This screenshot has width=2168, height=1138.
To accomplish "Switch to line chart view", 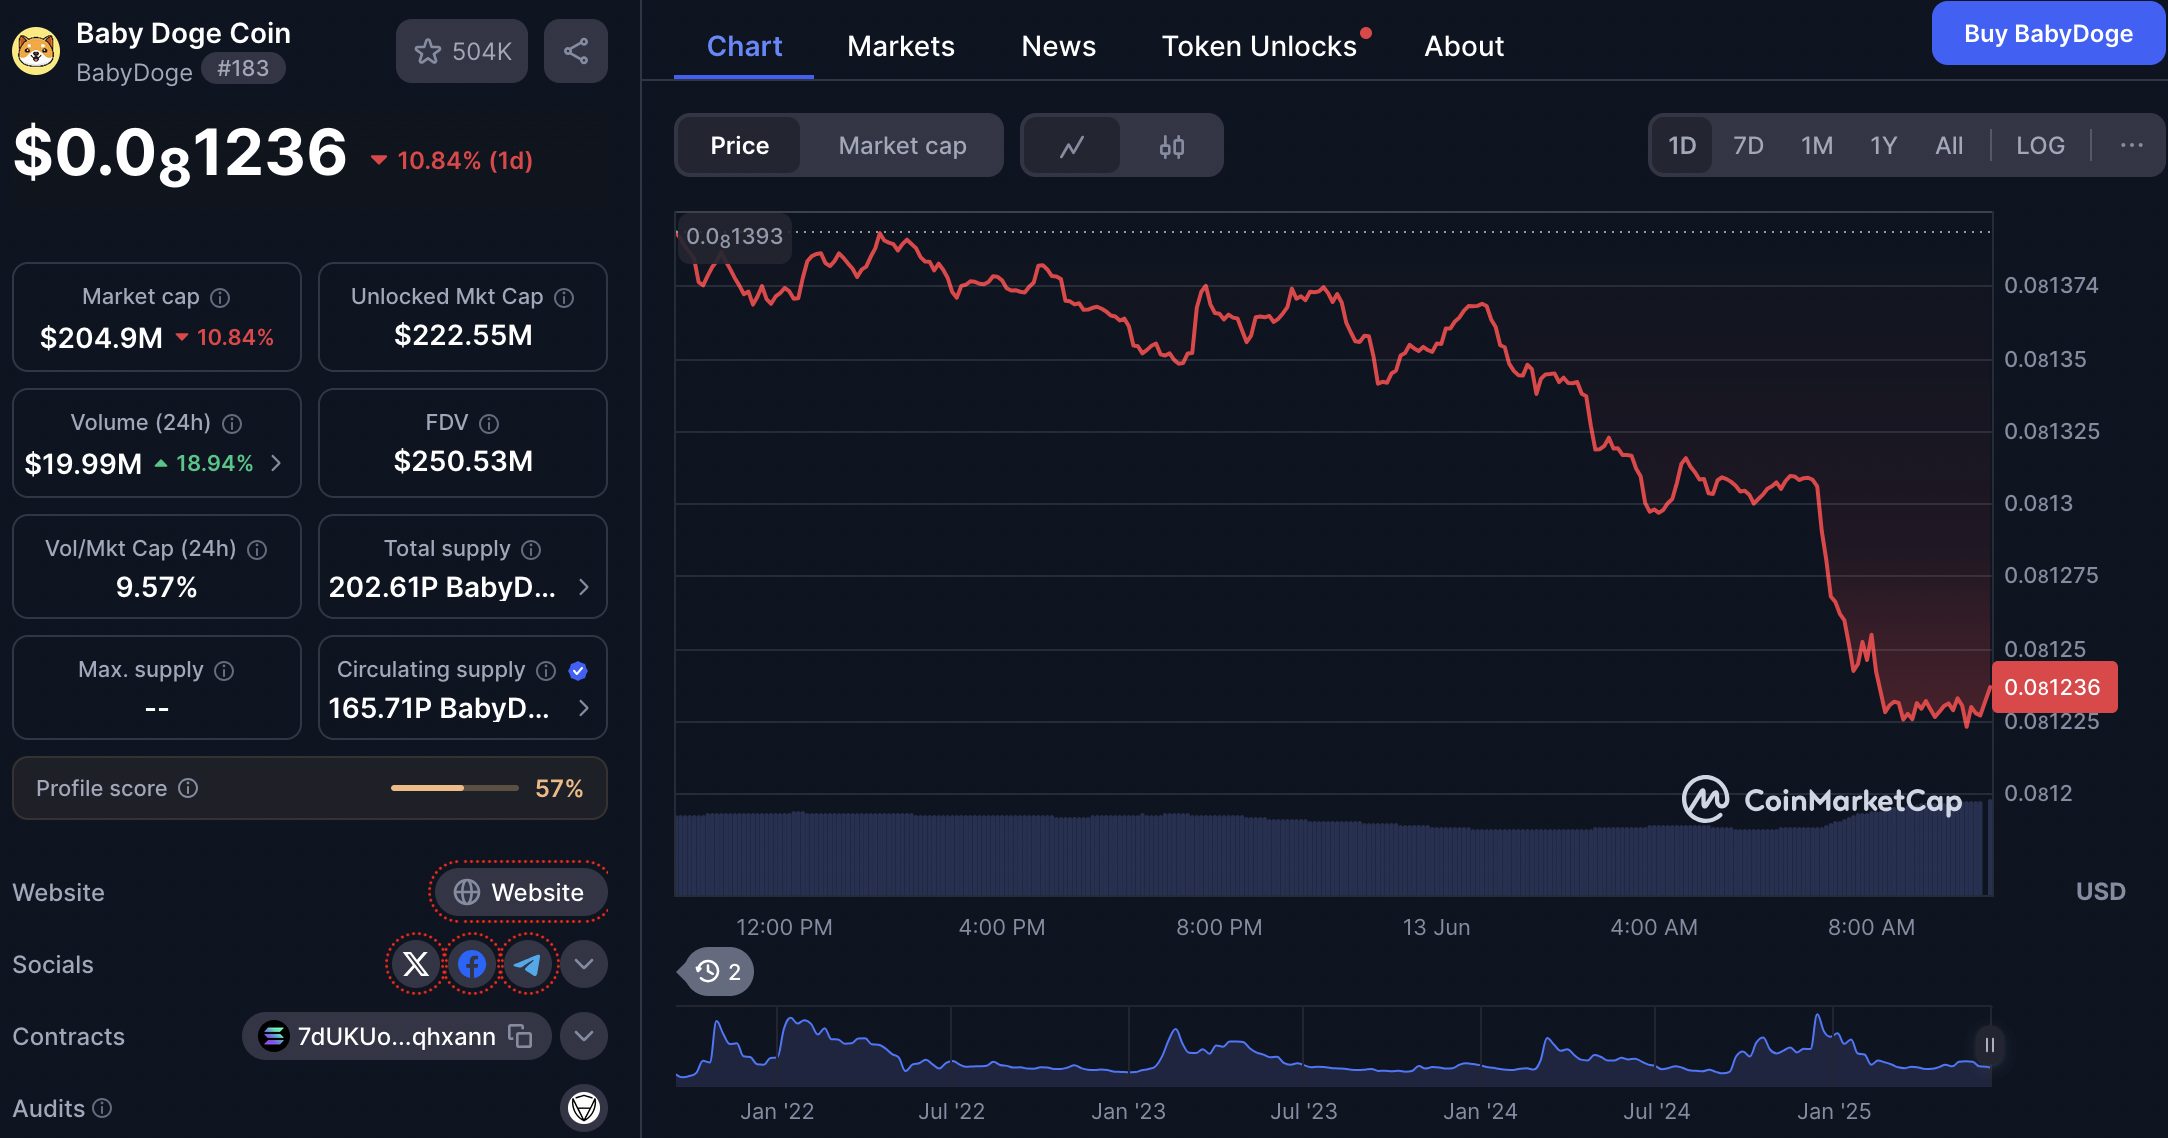I will click(1072, 146).
